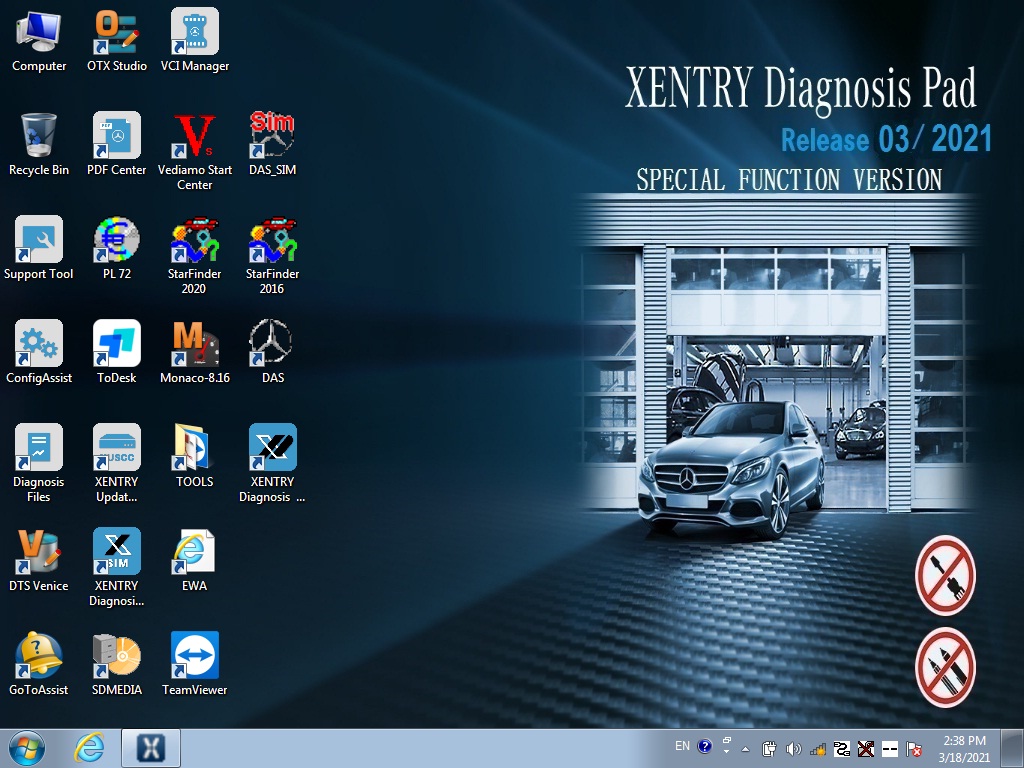The height and width of the screenshot is (768, 1024).
Task: Select the Support Tool shortcut
Action: tap(39, 248)
